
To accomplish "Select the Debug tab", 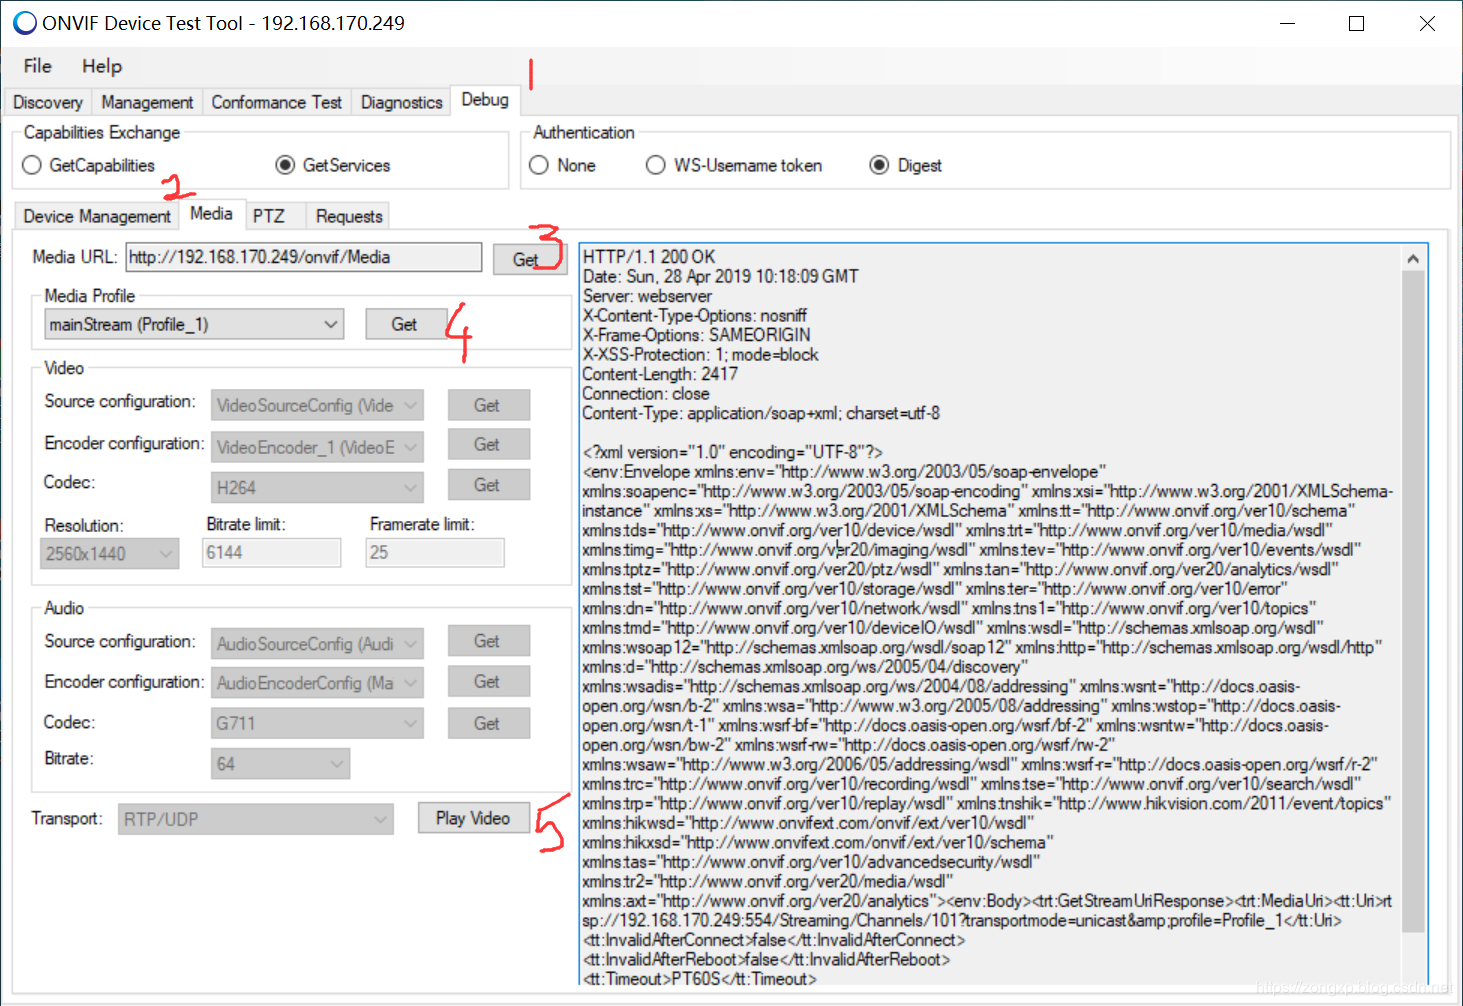I will [485, 100].
